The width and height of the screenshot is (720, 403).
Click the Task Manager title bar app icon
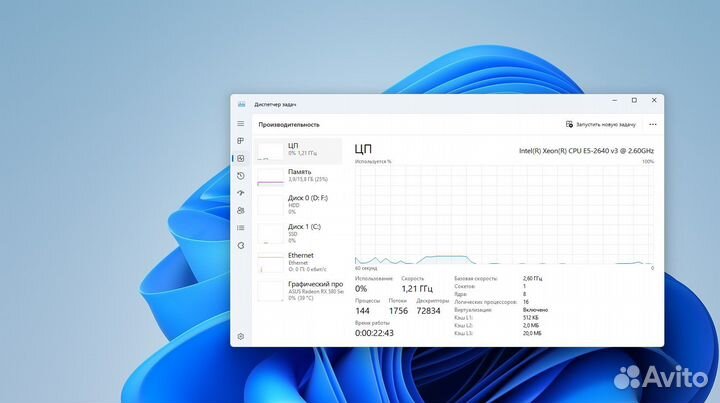tap(241, 104)
